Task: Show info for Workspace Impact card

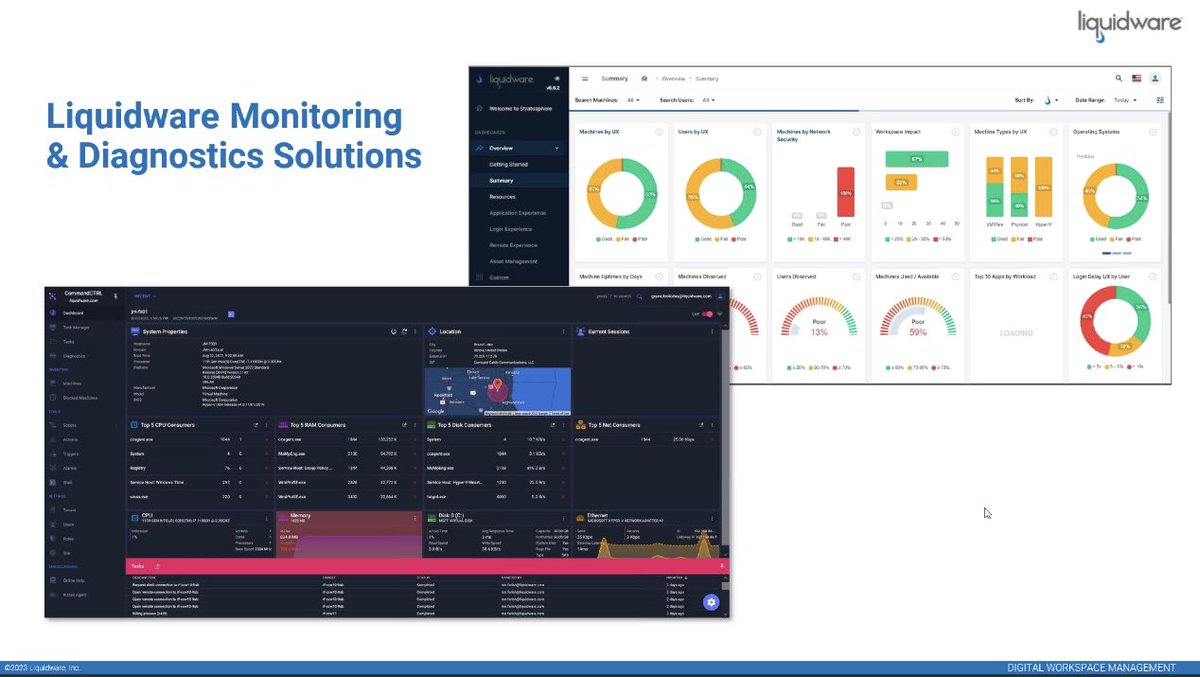Action: 953,132
